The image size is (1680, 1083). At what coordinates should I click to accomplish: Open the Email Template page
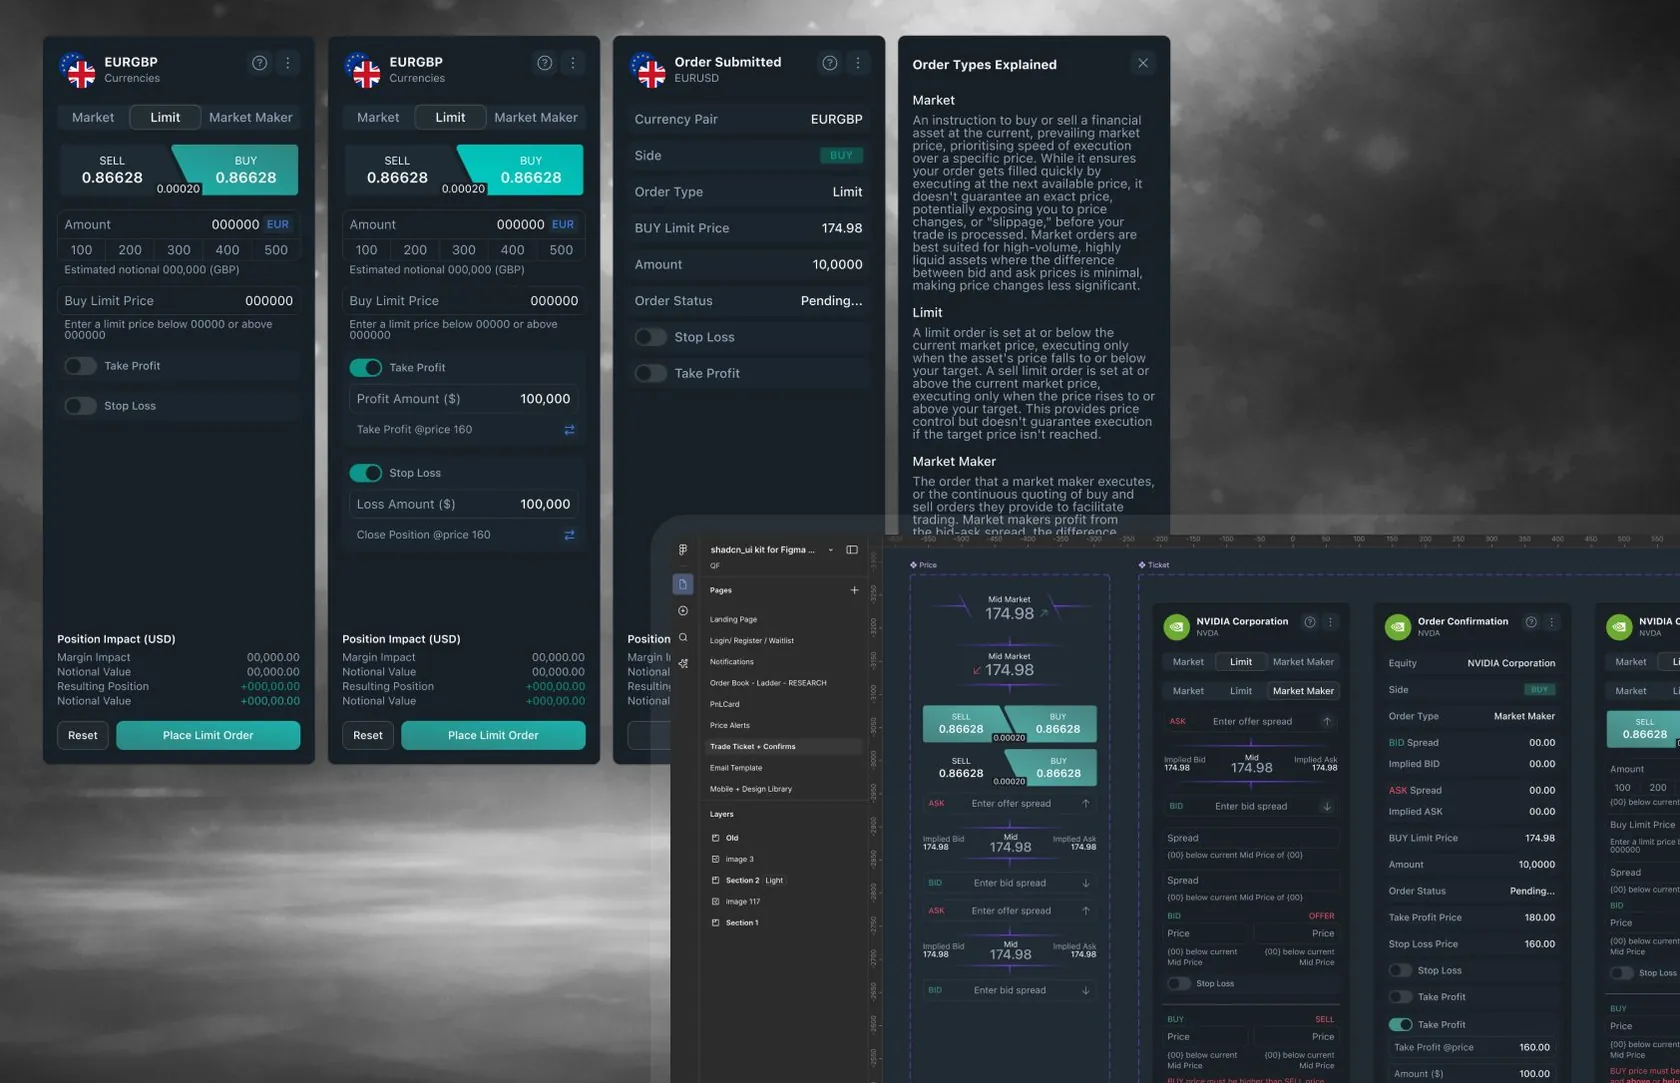[736, 768]
